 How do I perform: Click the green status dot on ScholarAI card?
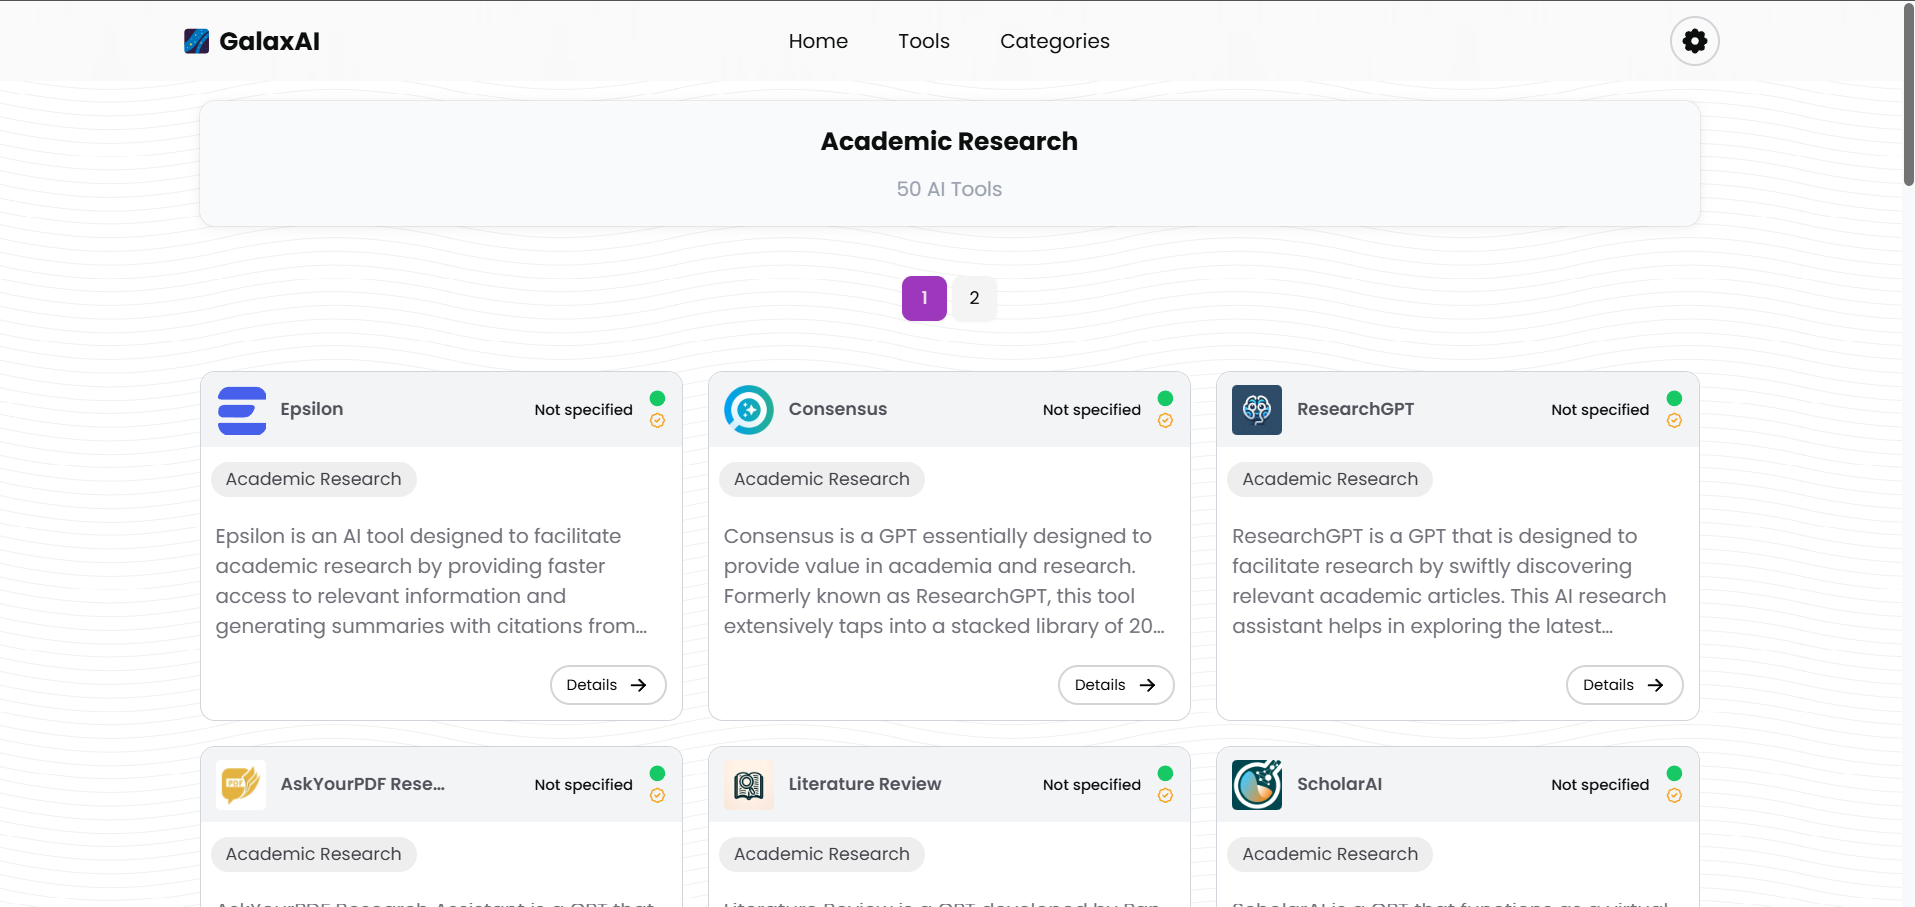[1674, 773]
